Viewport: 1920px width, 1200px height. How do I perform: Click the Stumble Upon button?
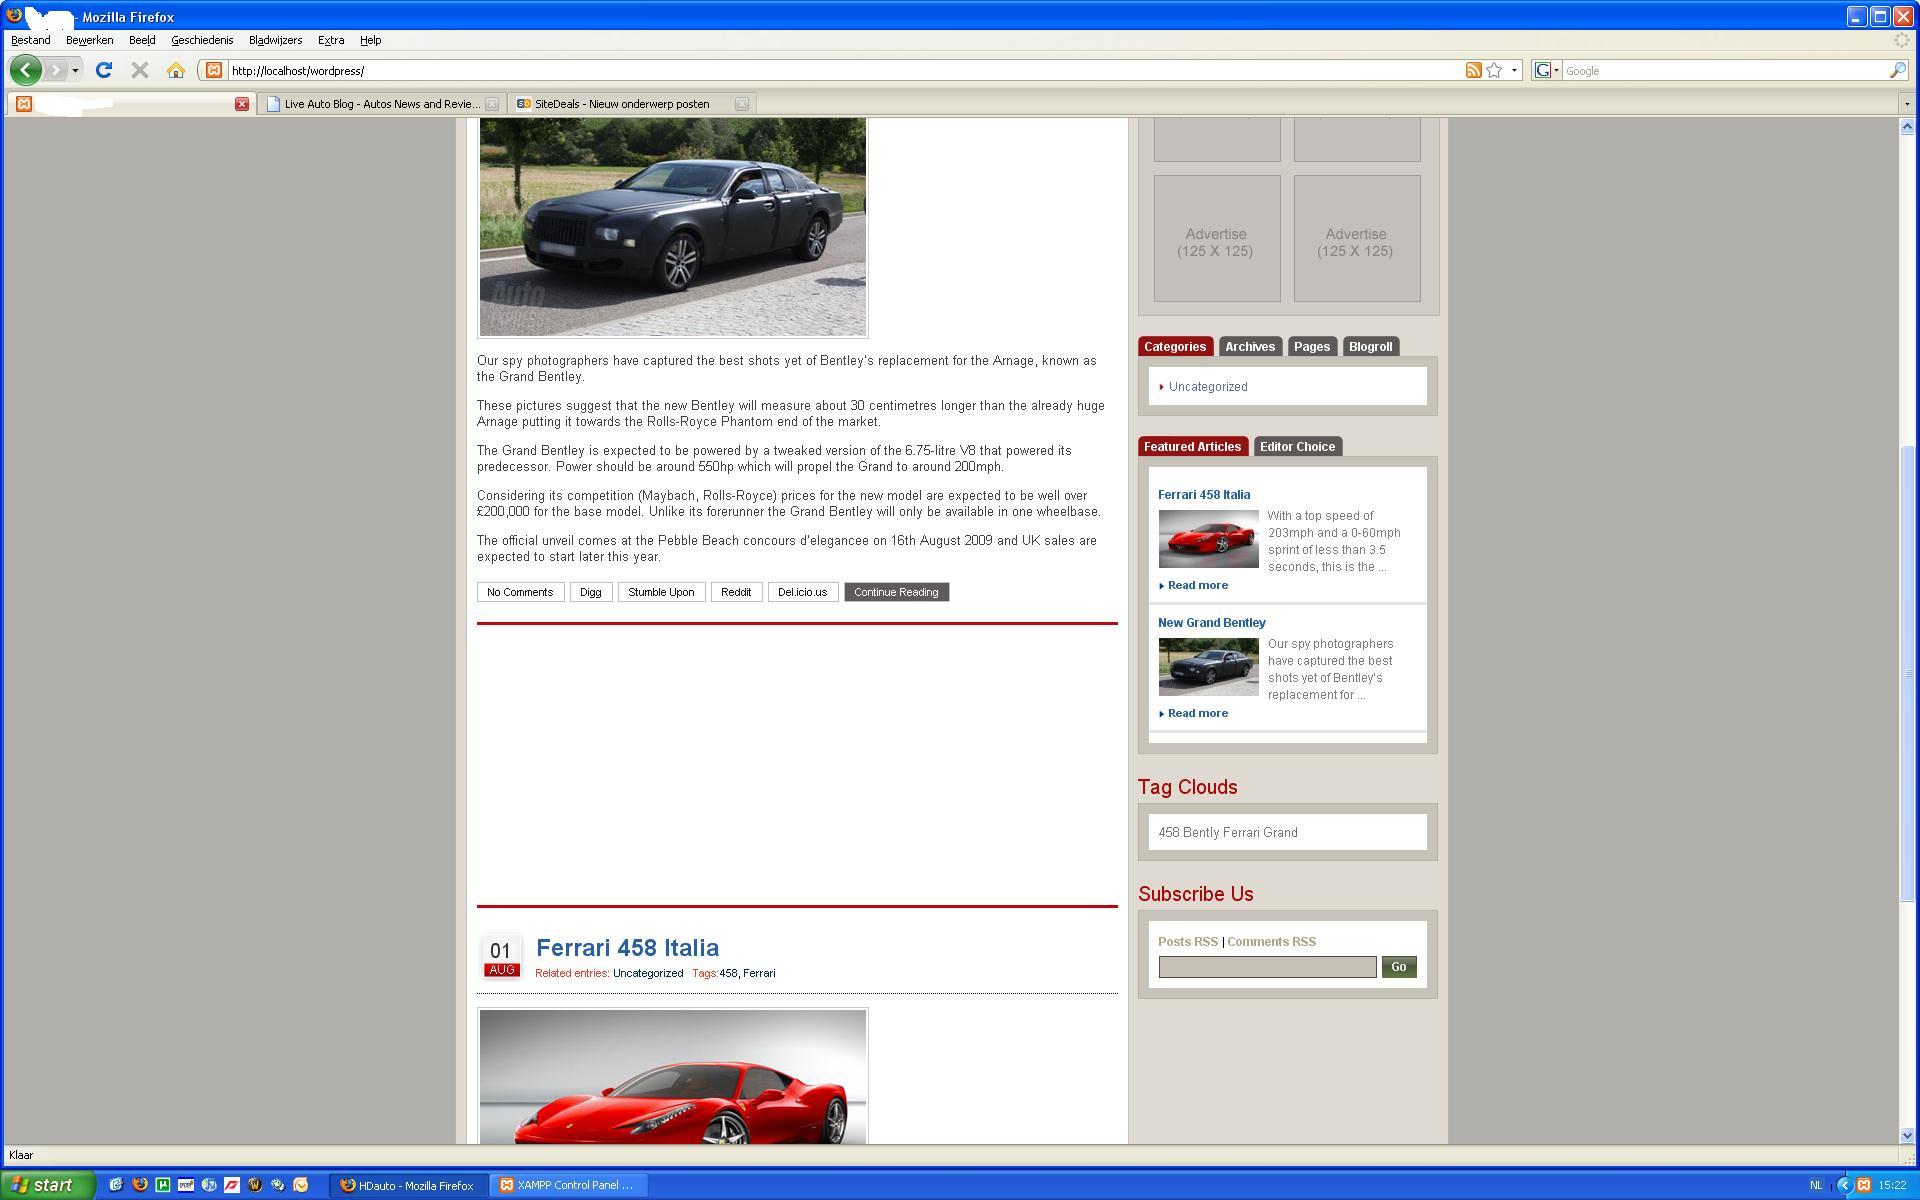tap(661, 592)
